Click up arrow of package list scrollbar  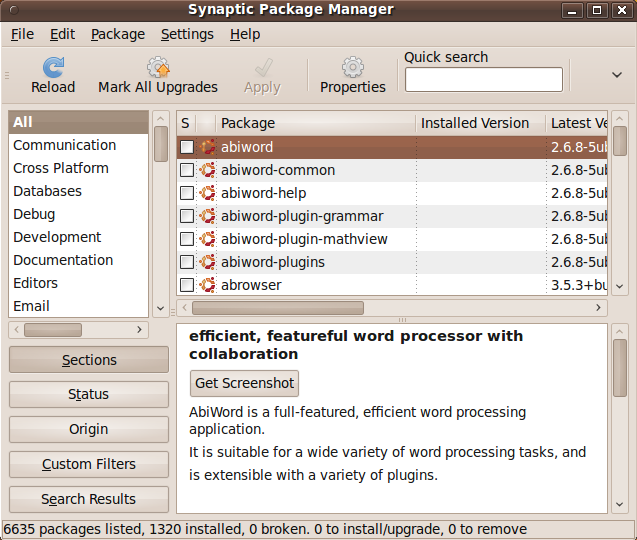(x=620, y=119)
